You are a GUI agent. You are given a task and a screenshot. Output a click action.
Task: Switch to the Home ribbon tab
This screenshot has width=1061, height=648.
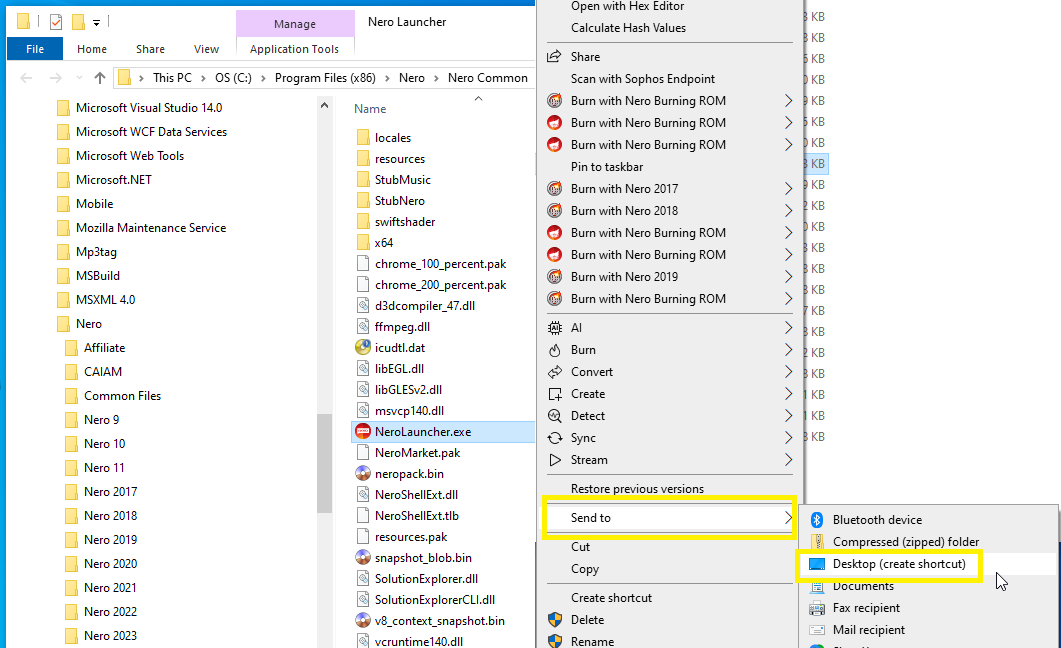point(92,49)
